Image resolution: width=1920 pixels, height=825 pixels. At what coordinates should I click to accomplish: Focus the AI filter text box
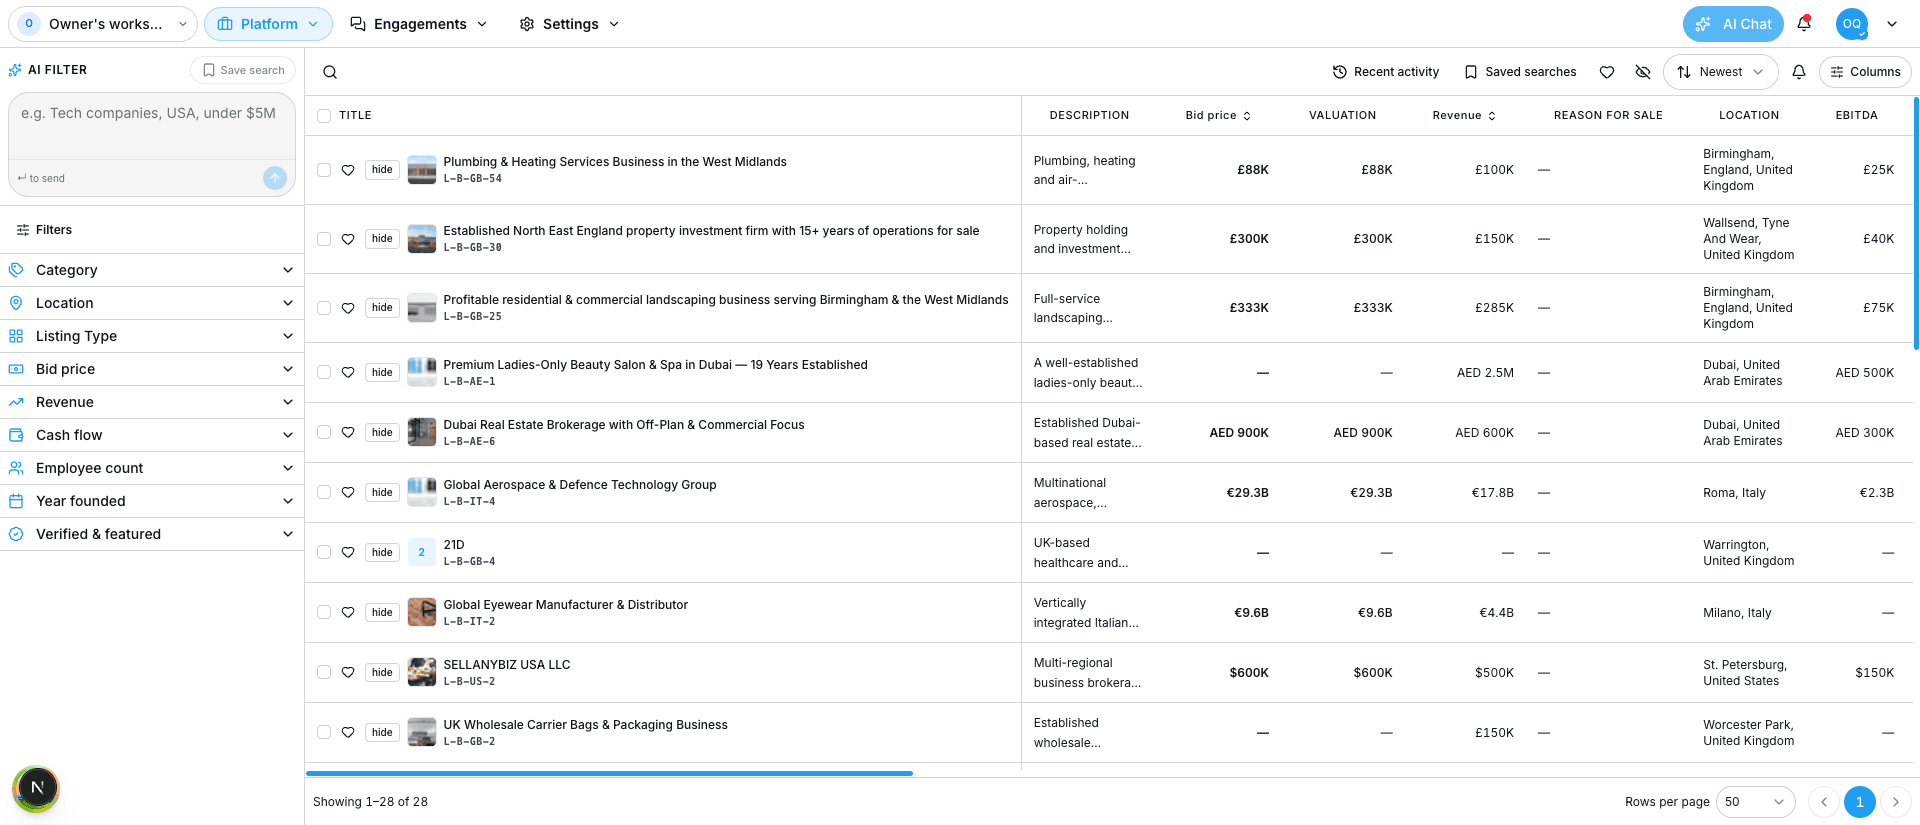point(152,127)
